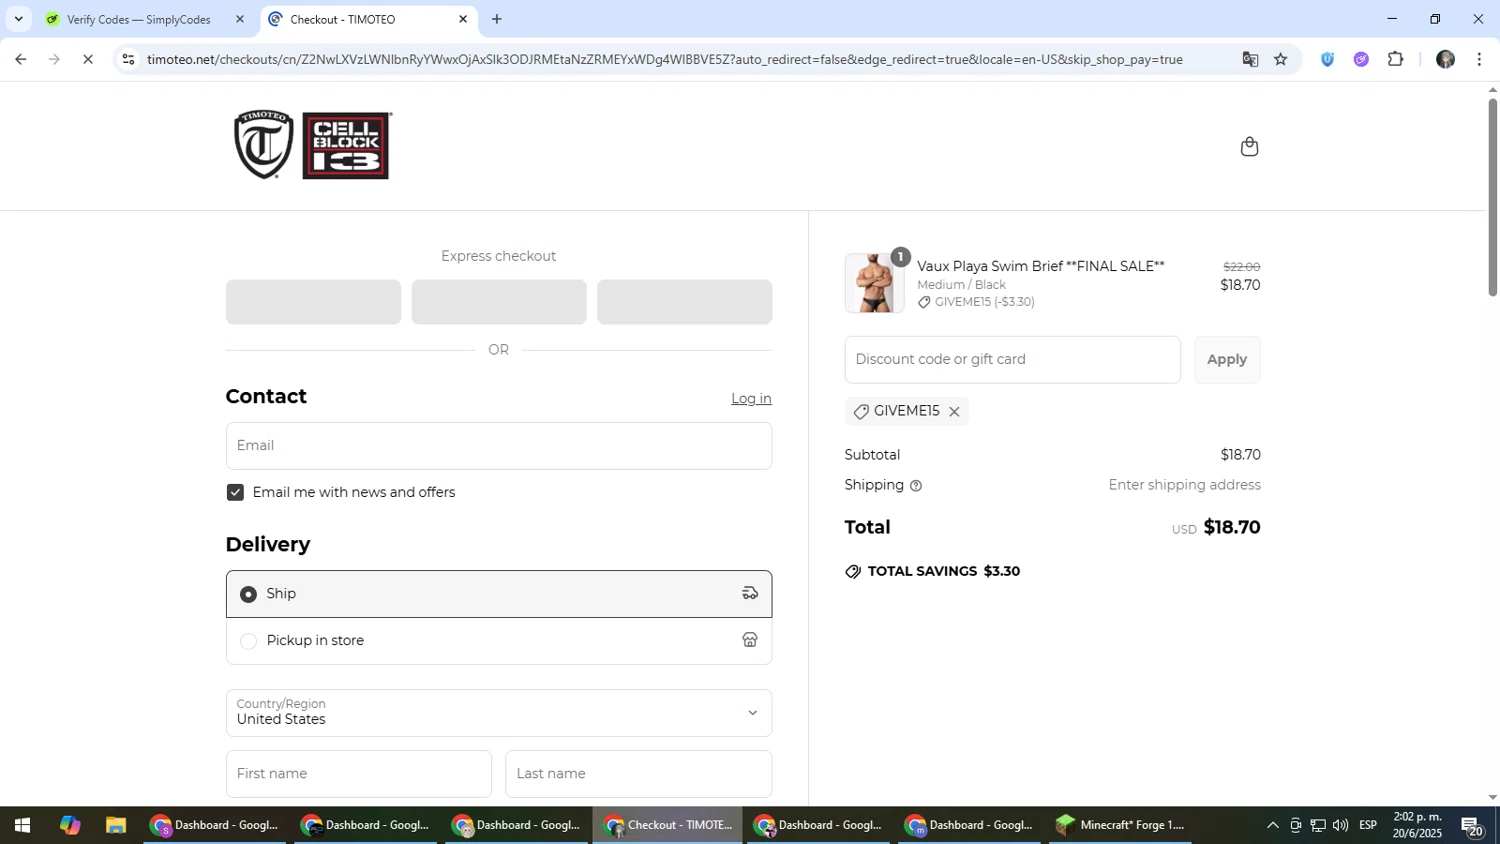This screenshot has height=844, width=1500.
Task: Open the volume control in system tray
Action: (x=1340, y=826)
